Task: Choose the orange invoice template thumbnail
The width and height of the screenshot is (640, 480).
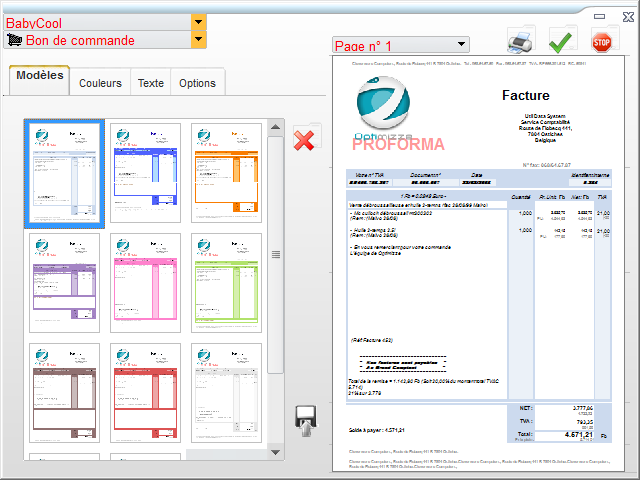Action: click(226, 173)
